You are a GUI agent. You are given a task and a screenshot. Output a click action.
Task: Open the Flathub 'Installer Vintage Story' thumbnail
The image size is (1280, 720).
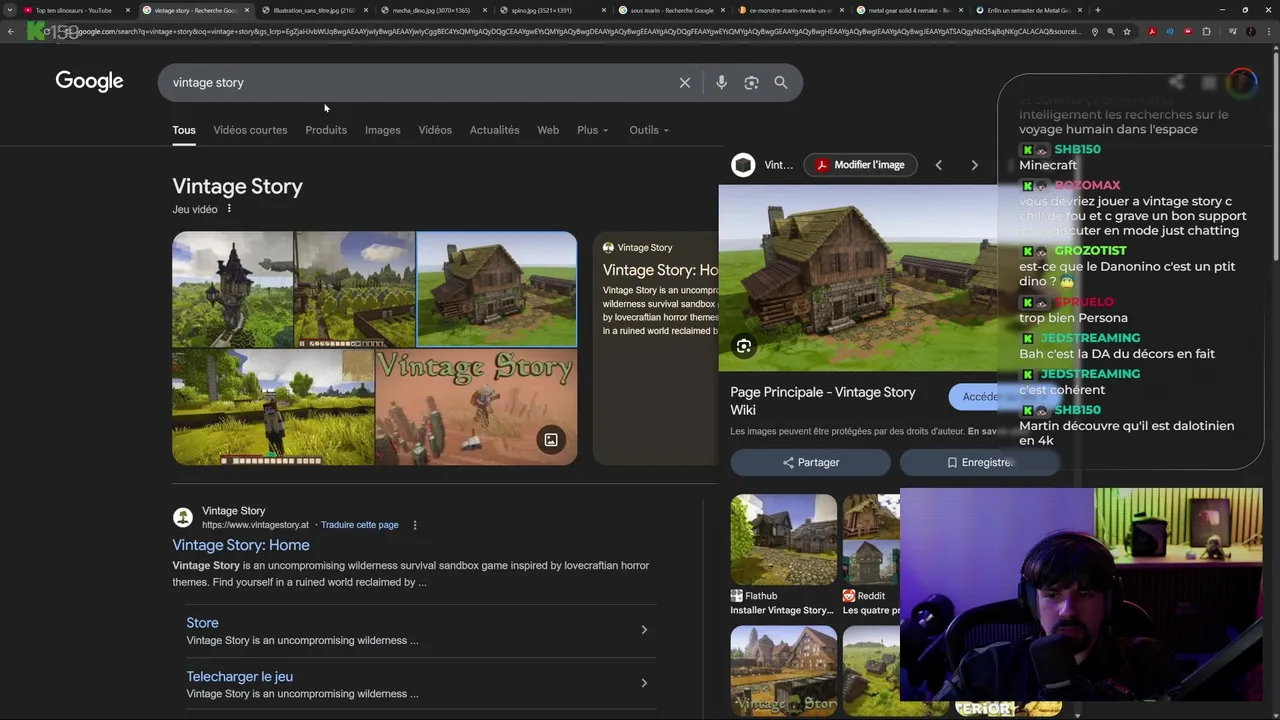783,540
